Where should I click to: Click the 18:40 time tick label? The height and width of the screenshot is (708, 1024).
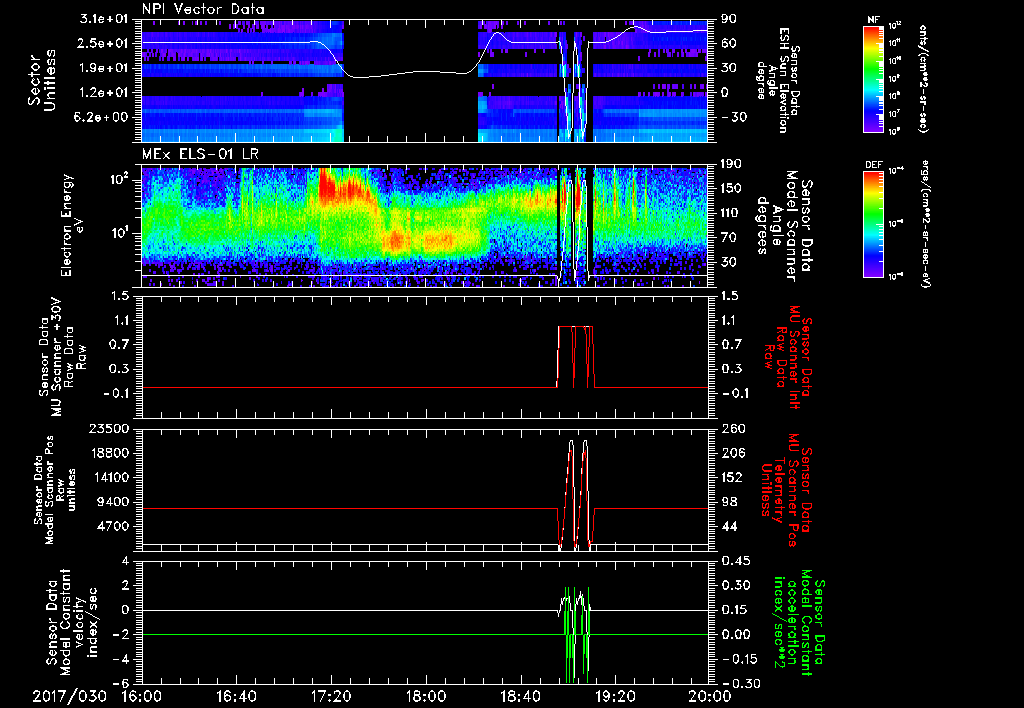click(x=520, y=696)
